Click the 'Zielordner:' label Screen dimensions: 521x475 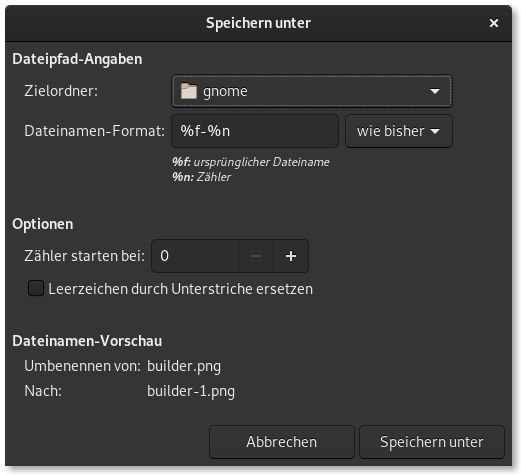coord(61,91)
